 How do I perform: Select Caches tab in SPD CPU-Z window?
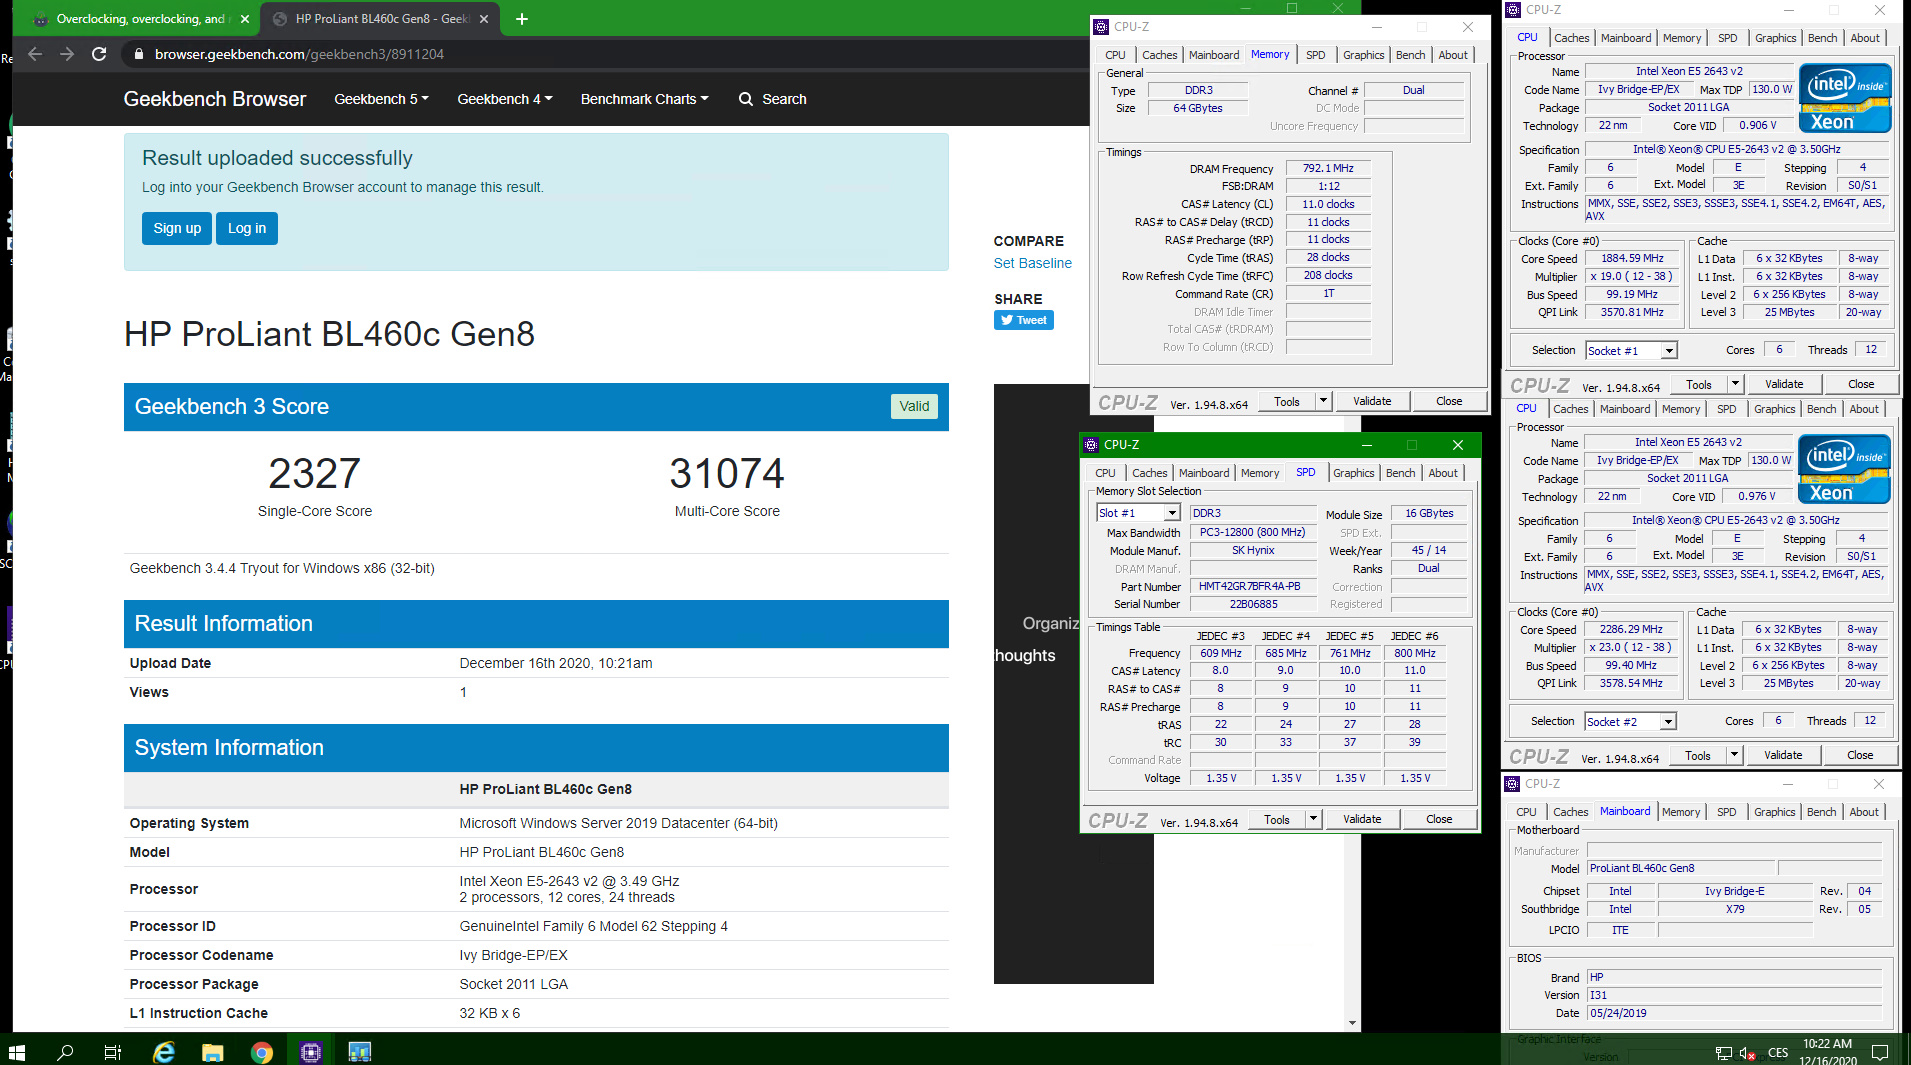click(1149, 473)
